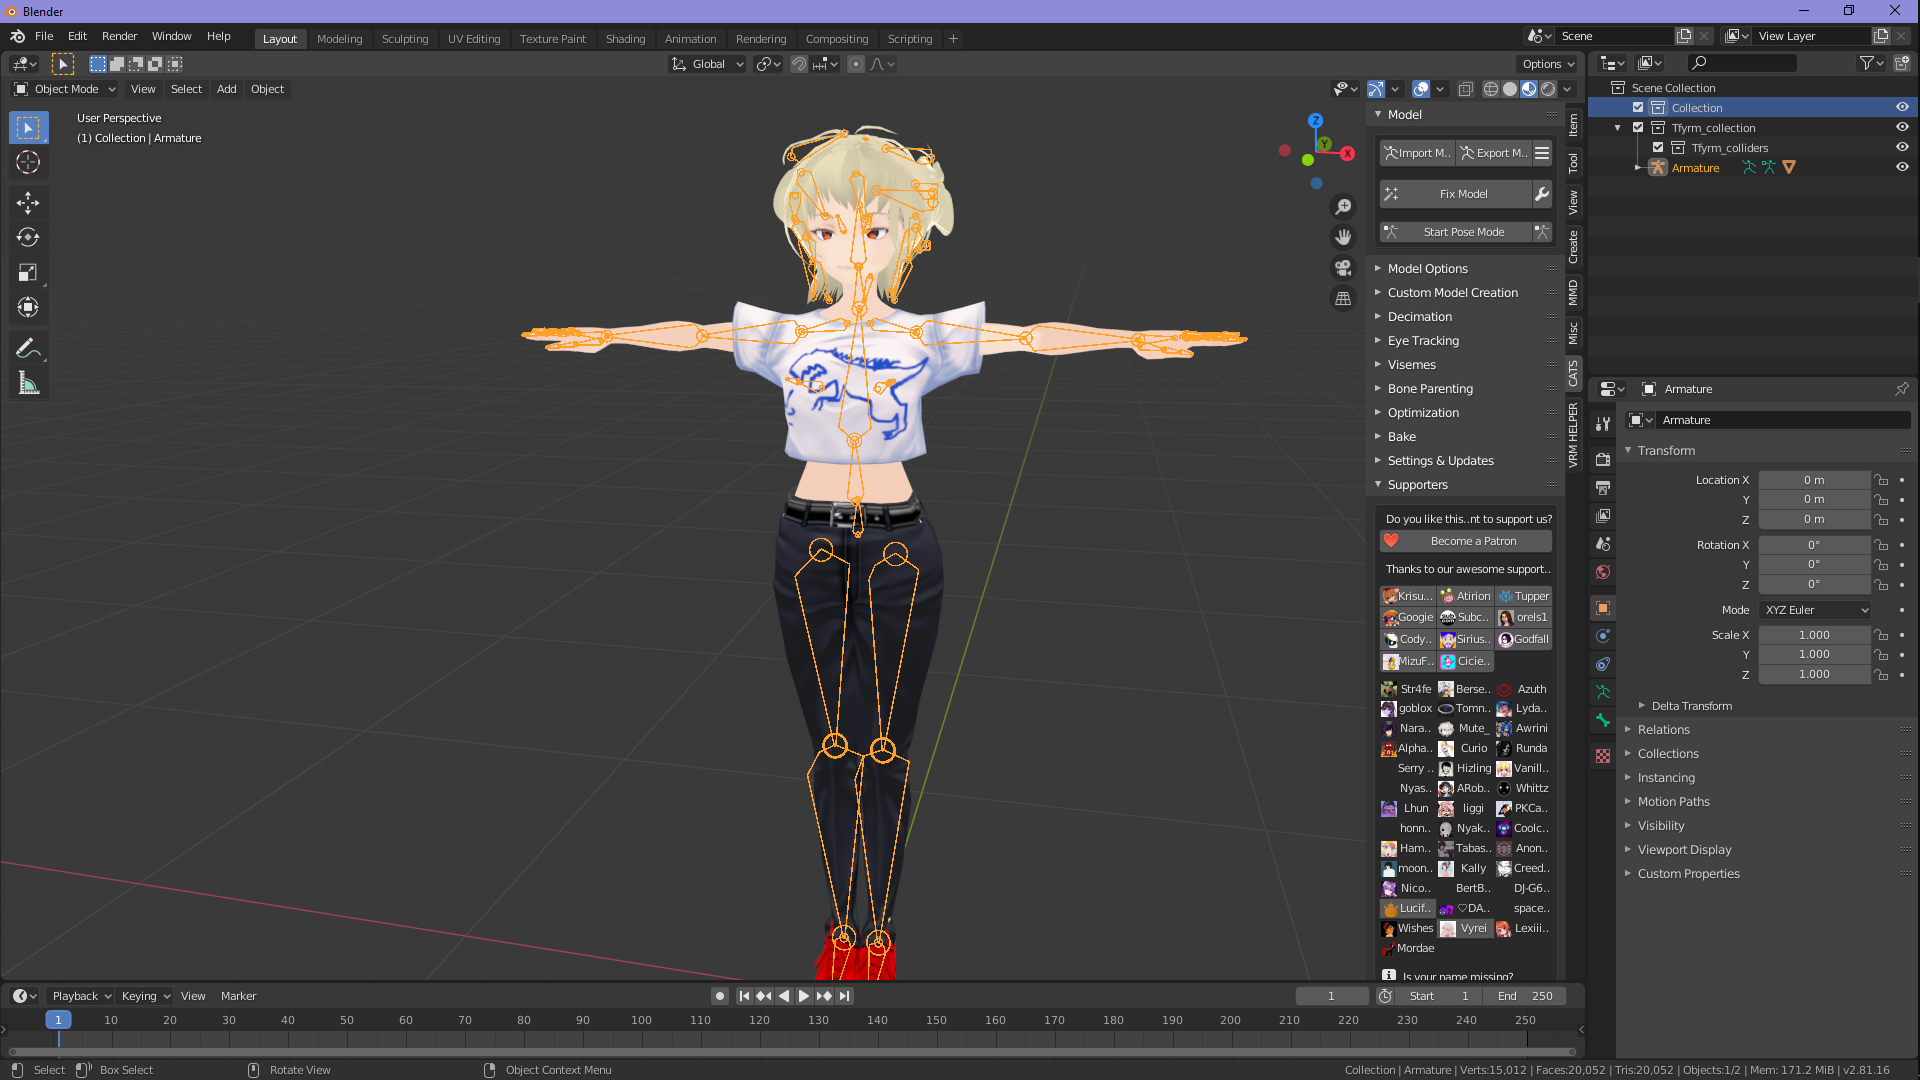
Task: Open the Output properties tab
Action: (1603, 488)
